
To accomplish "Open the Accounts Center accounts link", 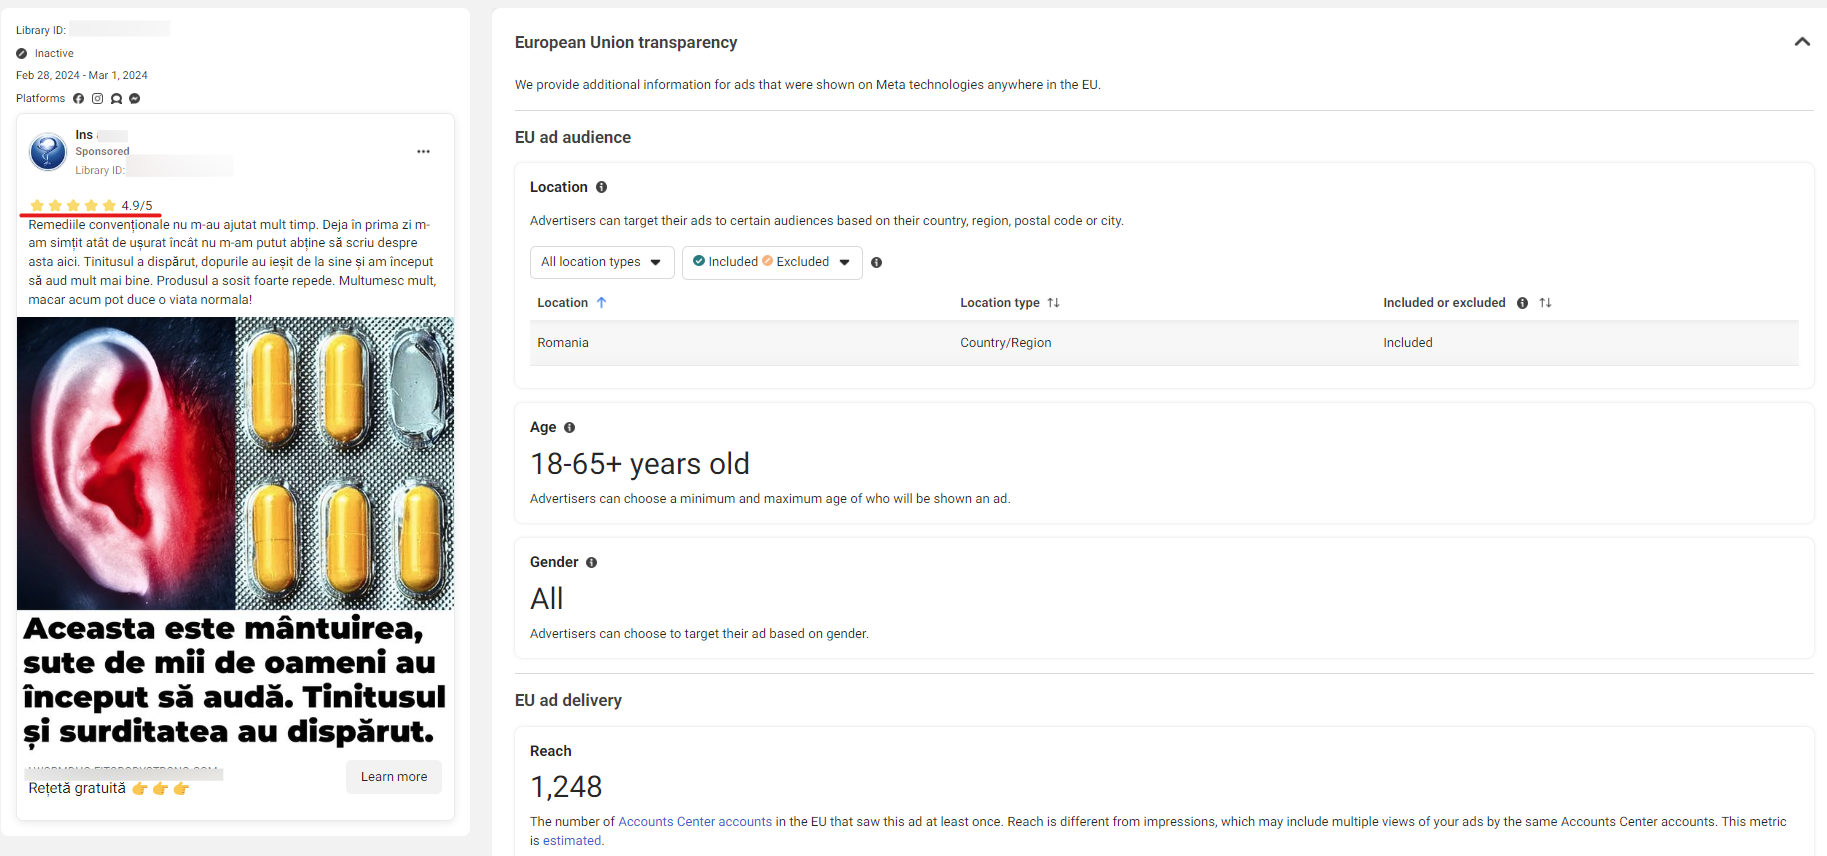I will [695, 822].
